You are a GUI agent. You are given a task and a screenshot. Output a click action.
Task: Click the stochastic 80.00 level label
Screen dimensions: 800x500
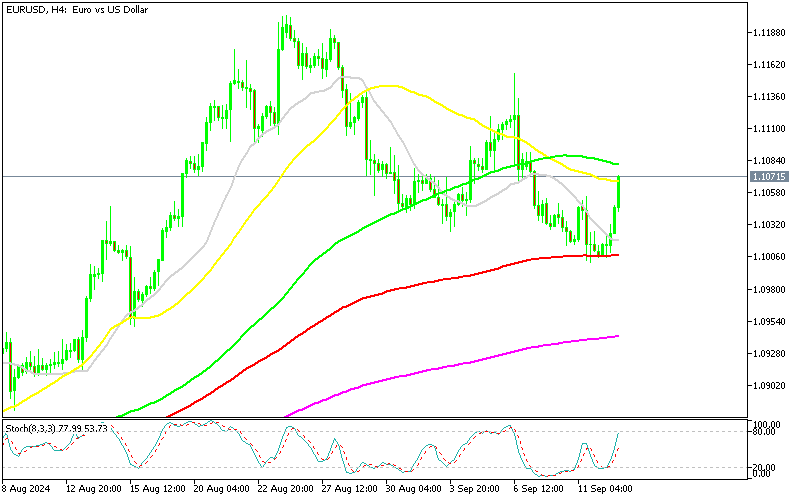(766, 433)
